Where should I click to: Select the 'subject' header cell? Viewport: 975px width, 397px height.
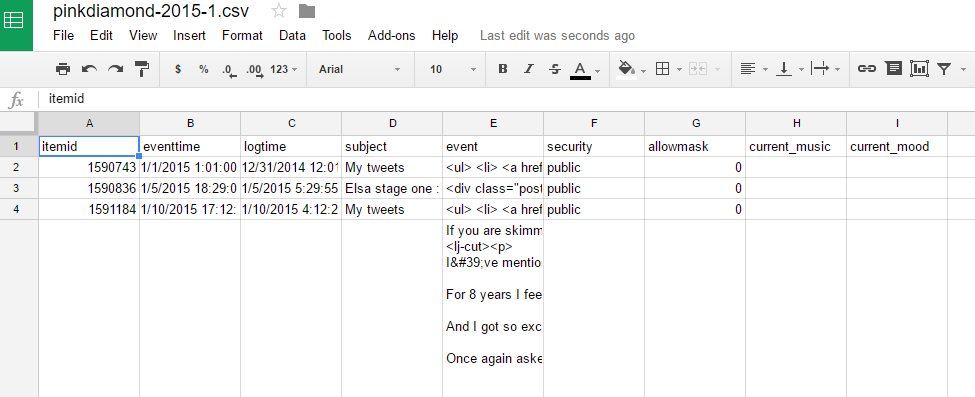pyautogui.click(x=392, y=147)
